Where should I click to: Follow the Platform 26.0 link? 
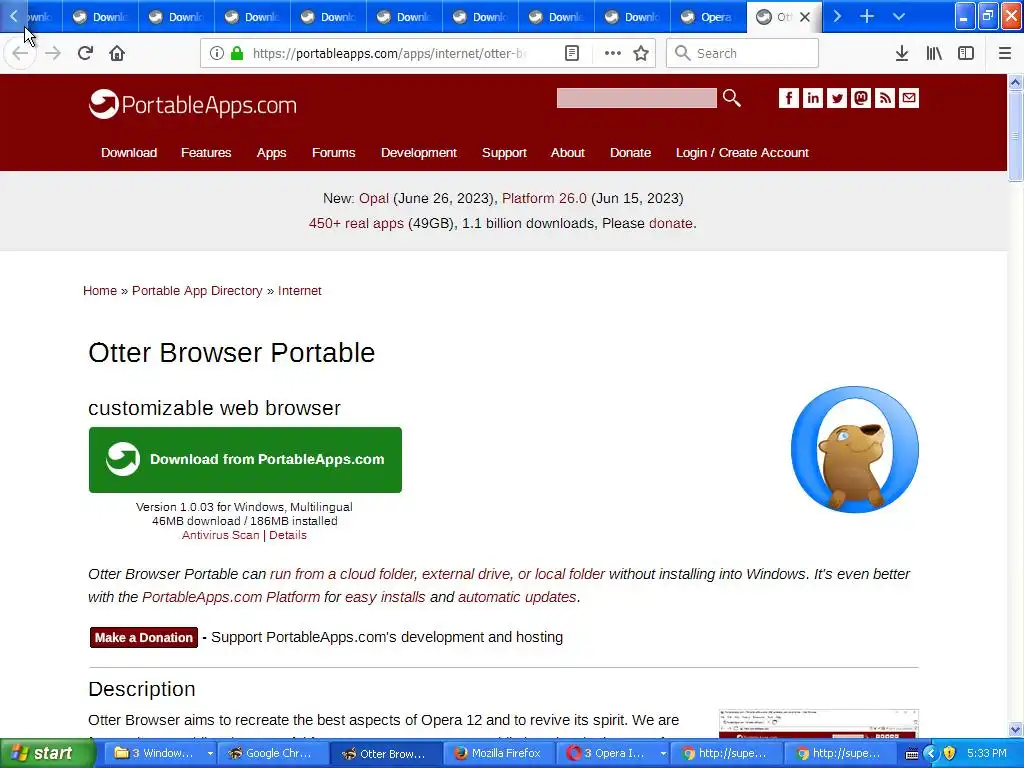(544, 199)
